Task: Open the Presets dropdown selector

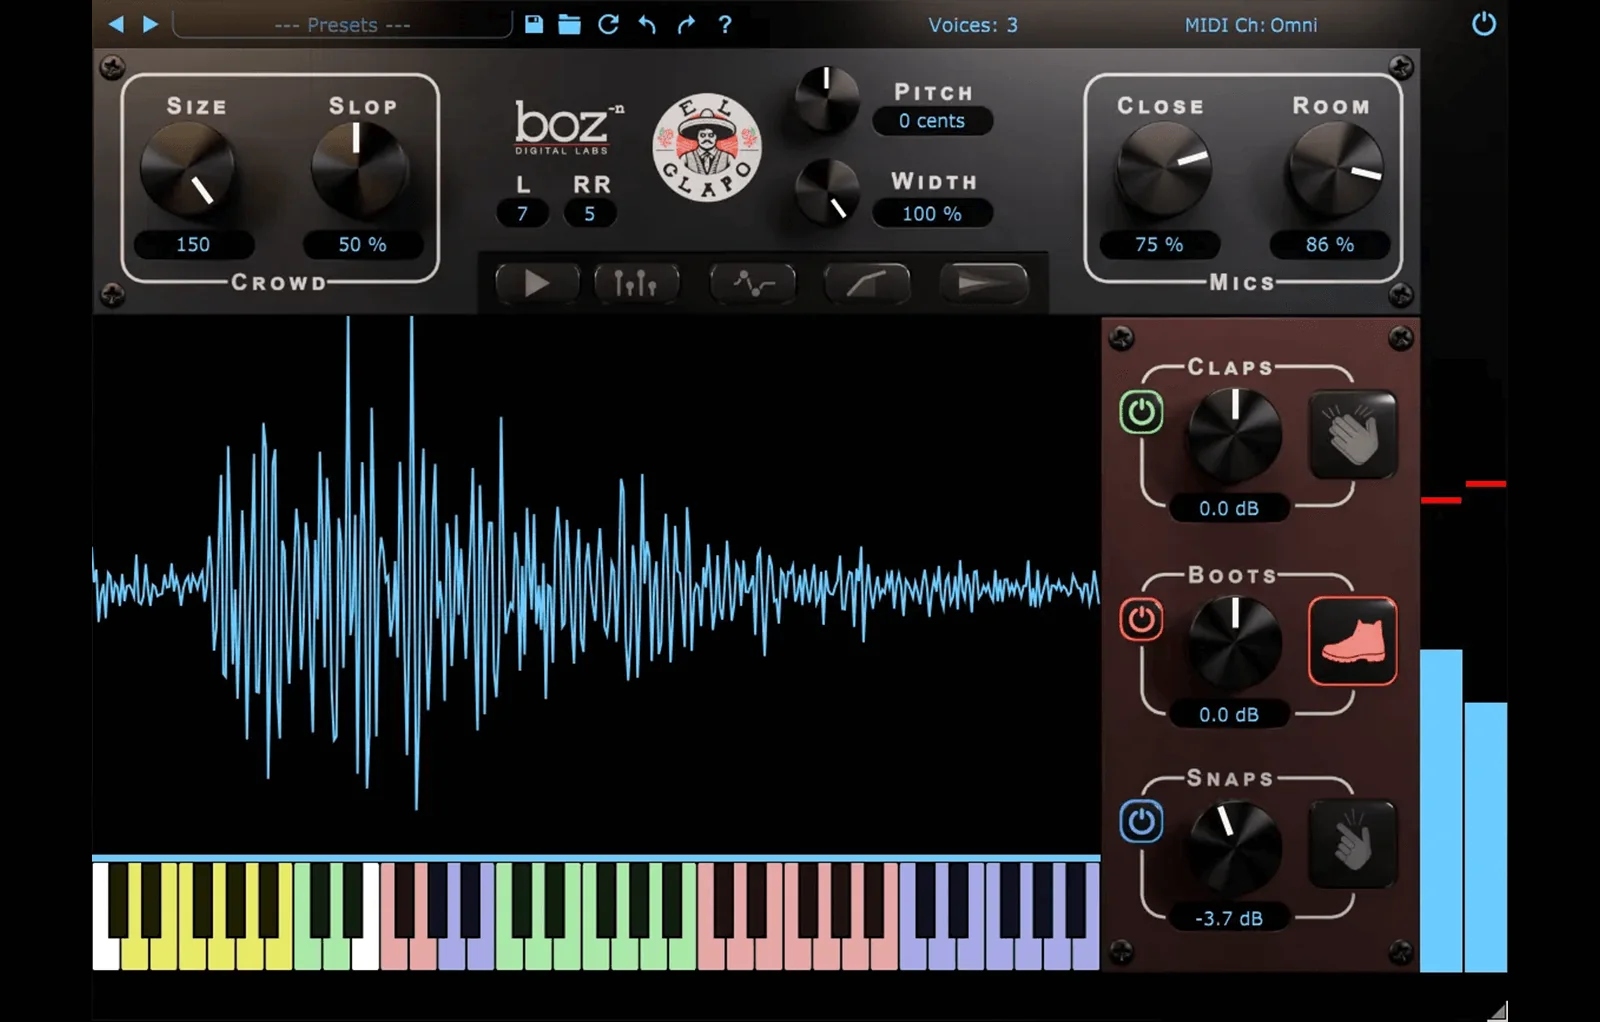Action: click(x=342, y=25)
